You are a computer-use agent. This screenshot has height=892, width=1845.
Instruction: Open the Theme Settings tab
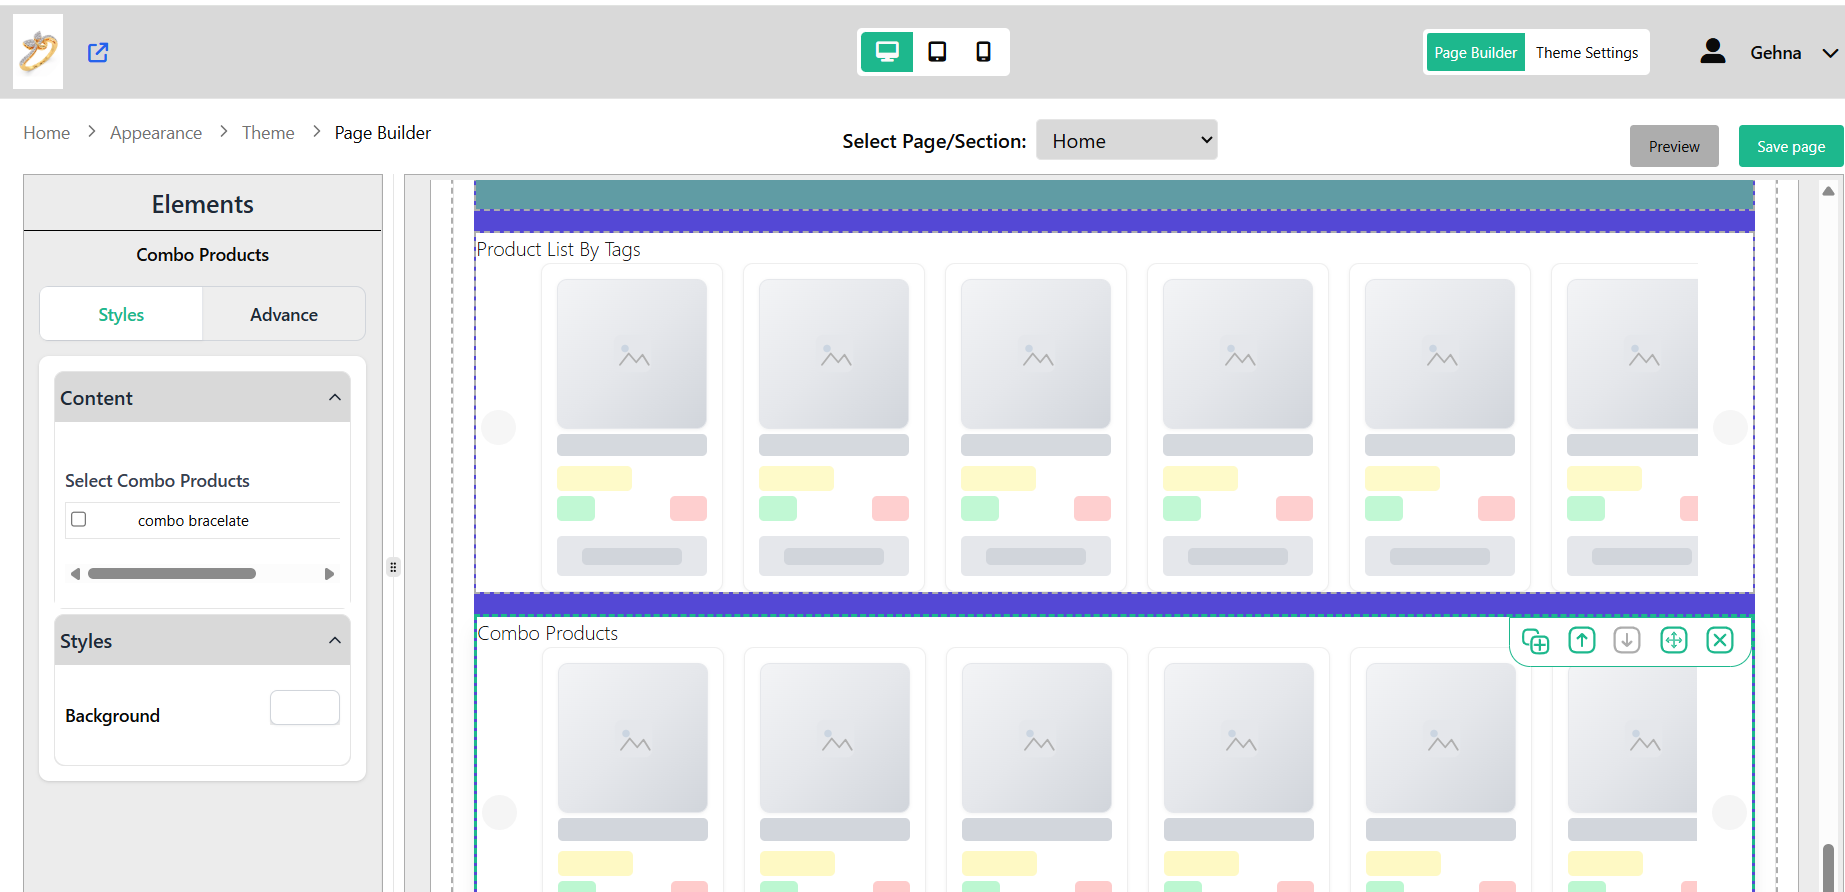pos(1587,52)
